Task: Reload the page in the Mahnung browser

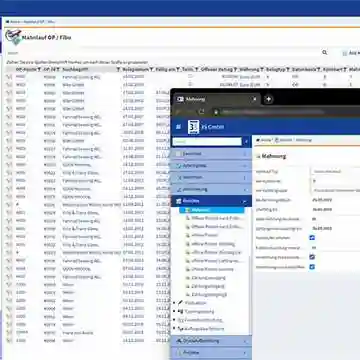Action: point(201,112)
